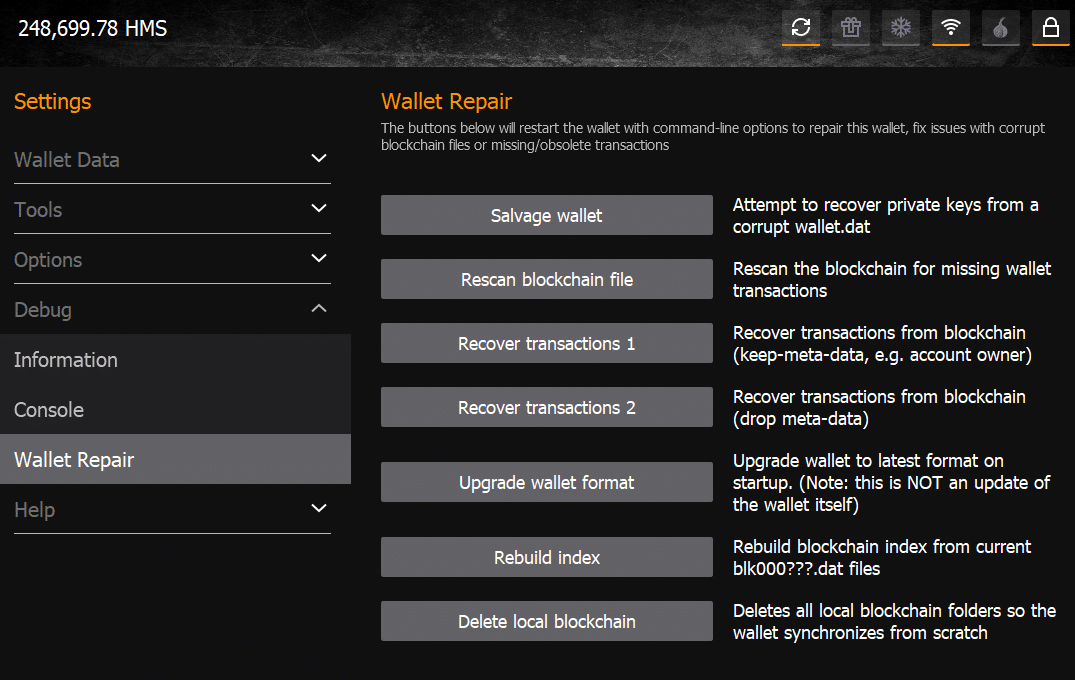Click the Wi-Fi network connections icon
Image resolution: width=1075 pixels, height=680 pixels.
click(x=951, y=28)
